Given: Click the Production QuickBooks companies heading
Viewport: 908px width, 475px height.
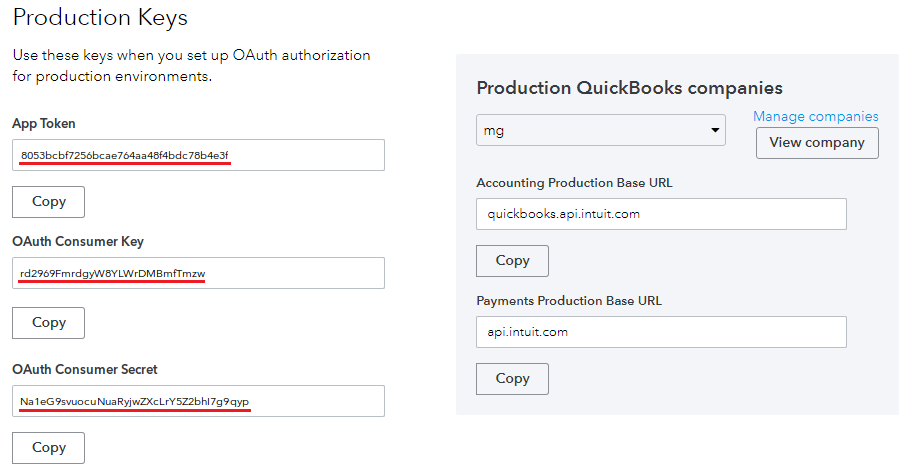Looking at the screenshot, I should (629, 88).
